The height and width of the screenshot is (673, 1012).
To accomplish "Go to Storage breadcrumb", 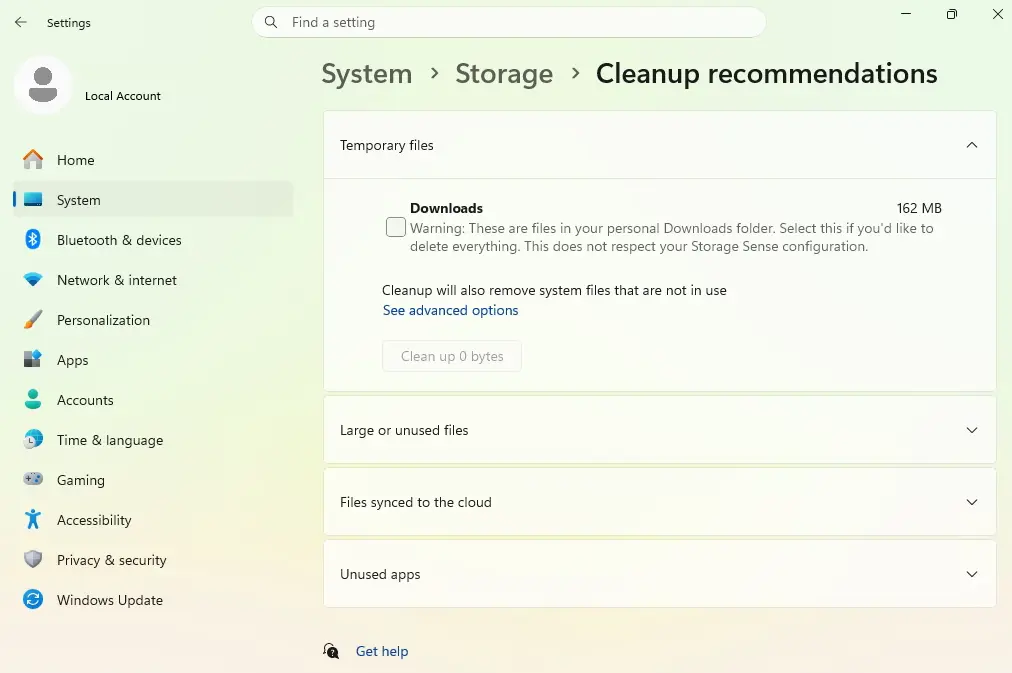I will coord(504,74).
